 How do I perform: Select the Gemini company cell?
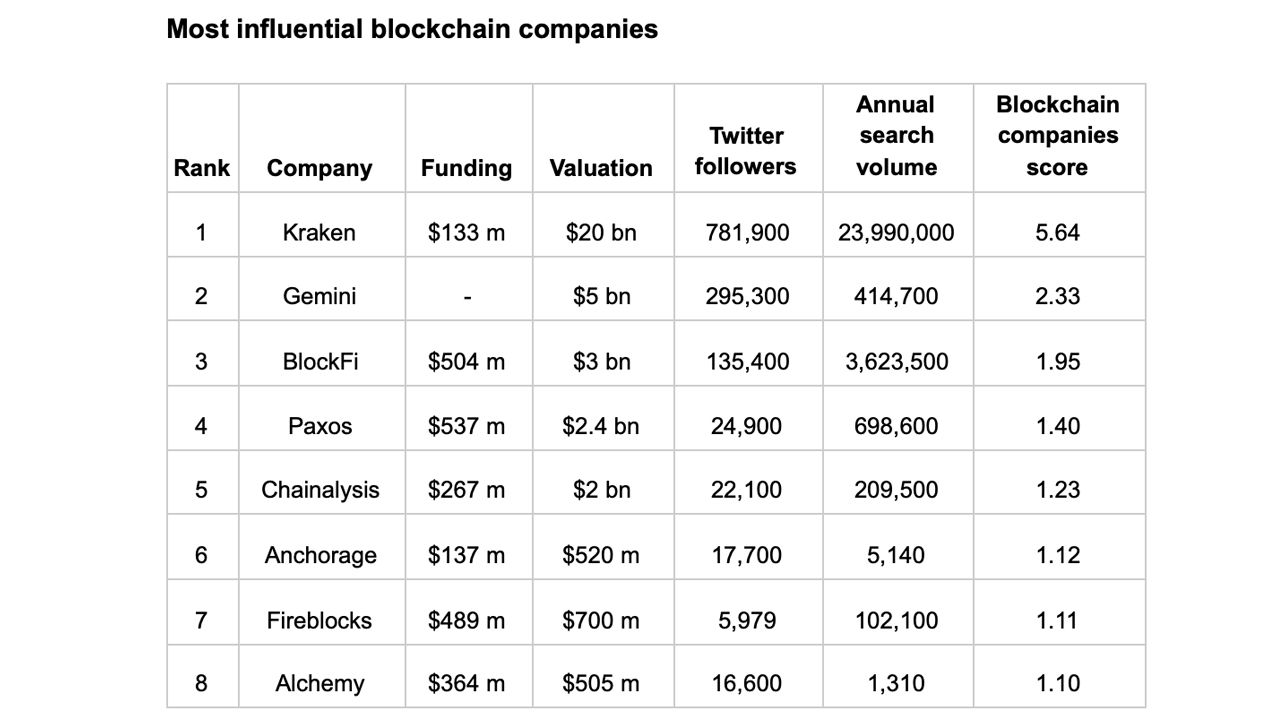pos(319,297)
